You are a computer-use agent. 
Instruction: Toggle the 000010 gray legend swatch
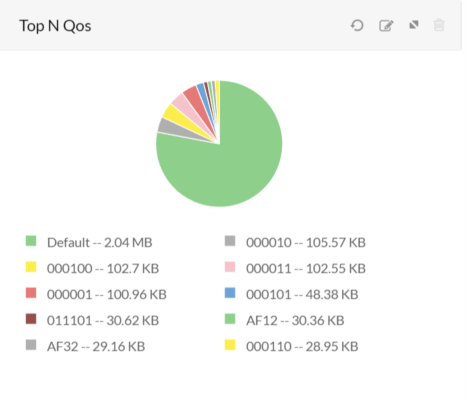click(230, 241)
